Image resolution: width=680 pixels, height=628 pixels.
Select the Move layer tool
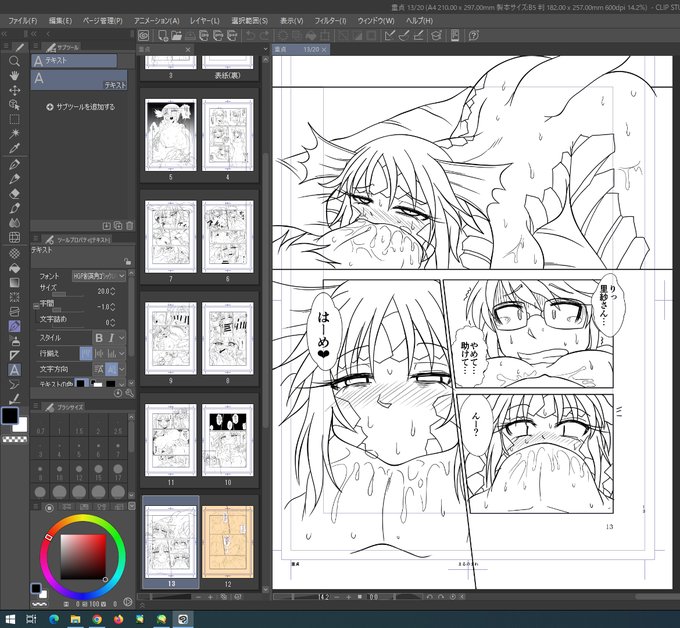pyautogui.click(x=14, y=90)
